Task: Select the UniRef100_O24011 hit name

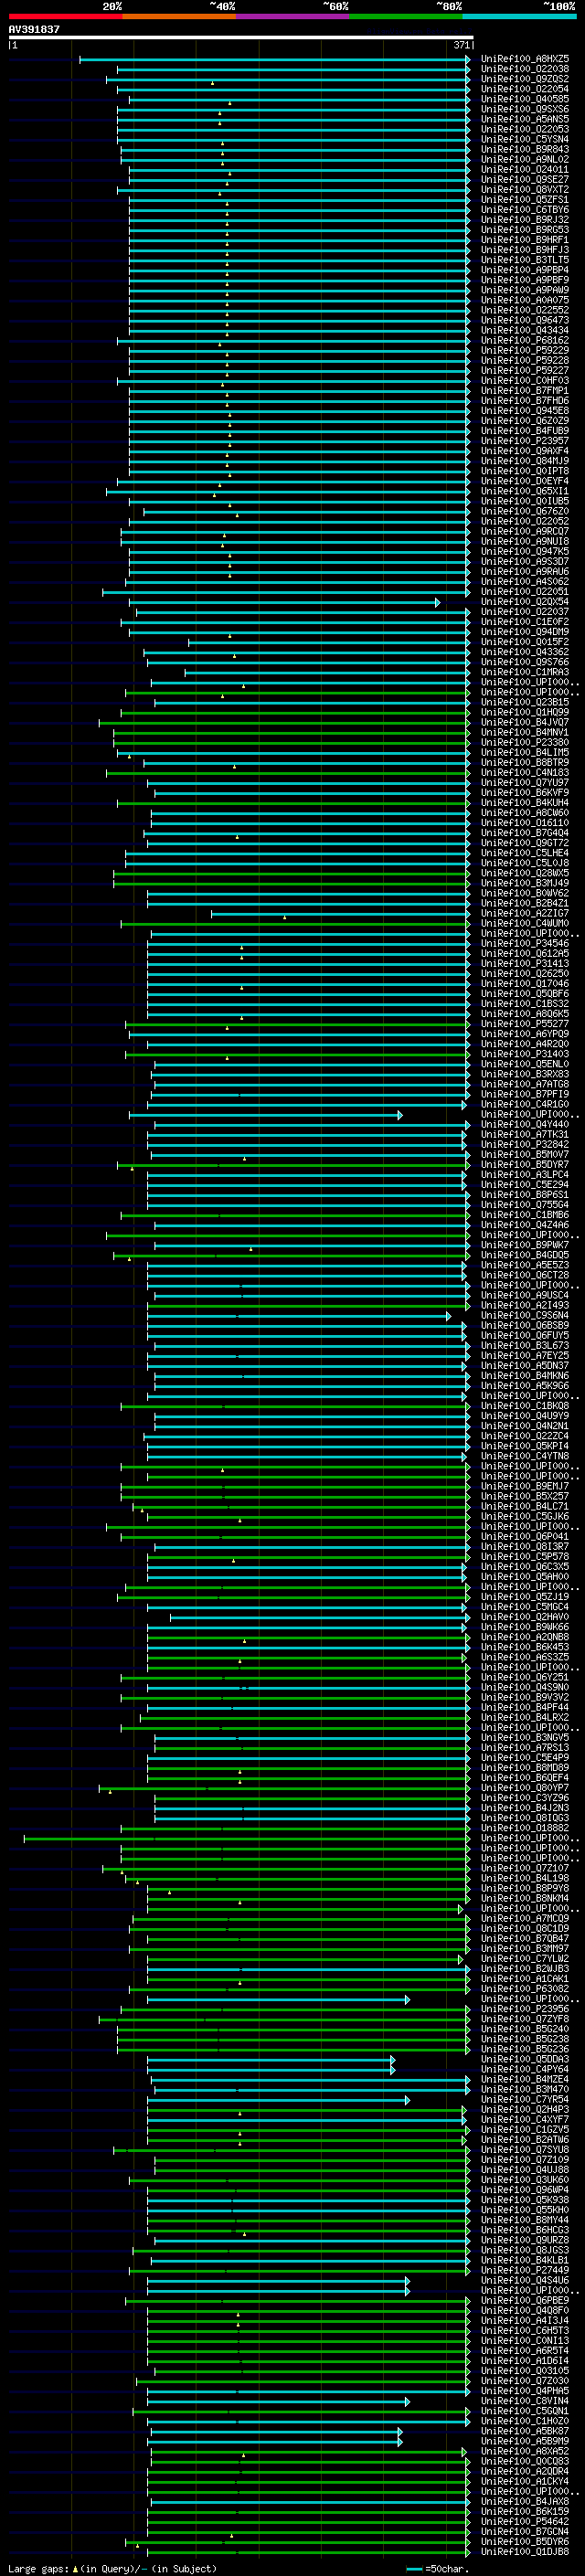Action: coord(525,170)
